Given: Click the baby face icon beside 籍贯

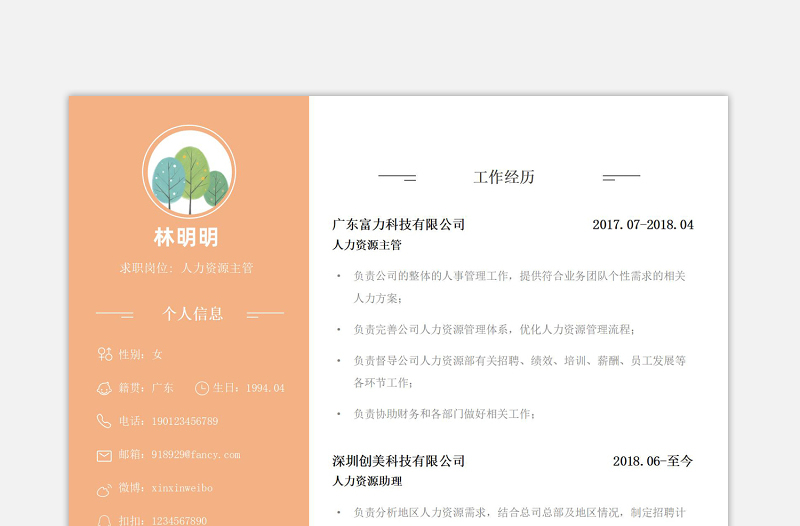Looking at the screenshot, I should click(x=104, y=388).
